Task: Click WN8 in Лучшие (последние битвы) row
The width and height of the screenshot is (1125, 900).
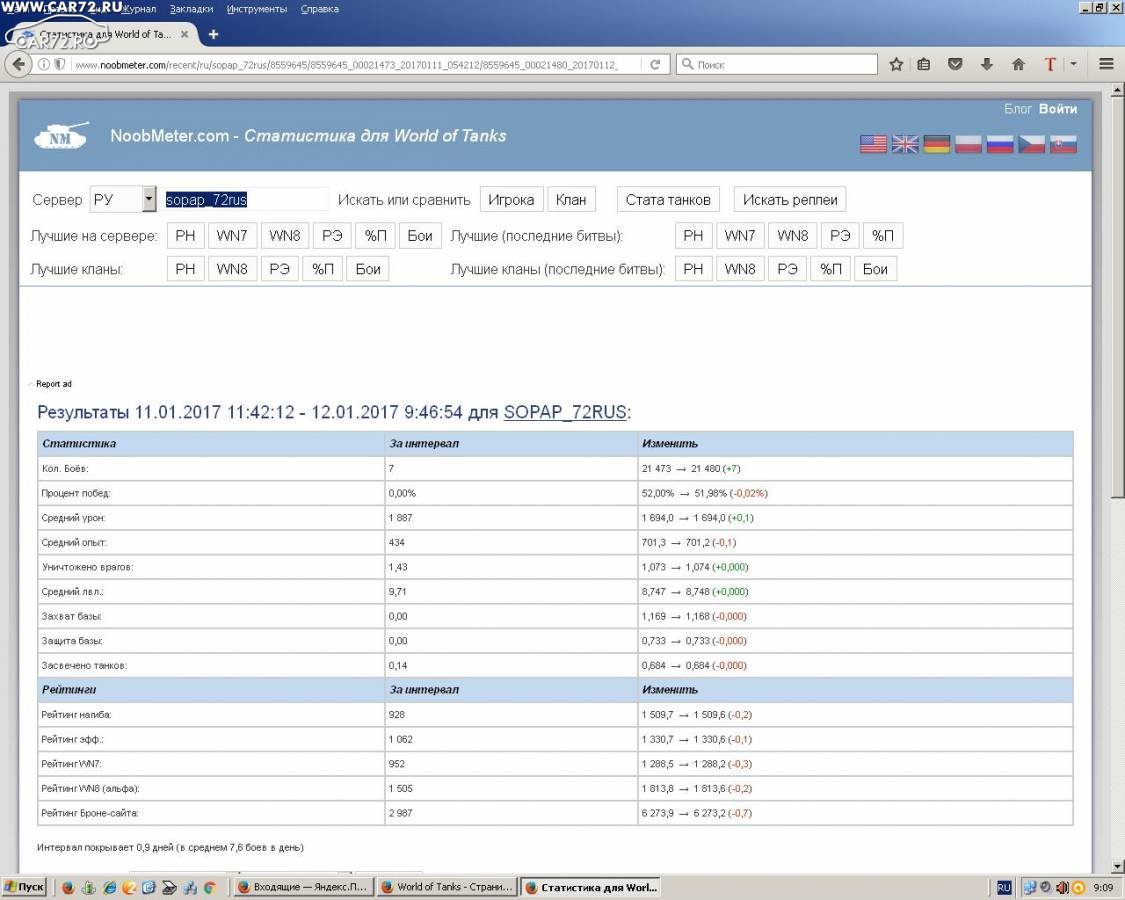Action: (x=792, y=235)
